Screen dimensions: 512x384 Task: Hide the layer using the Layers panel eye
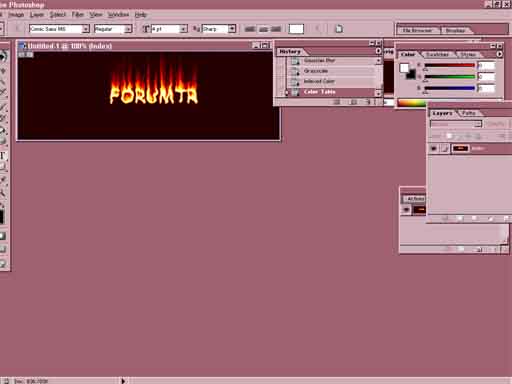[434, 148]
